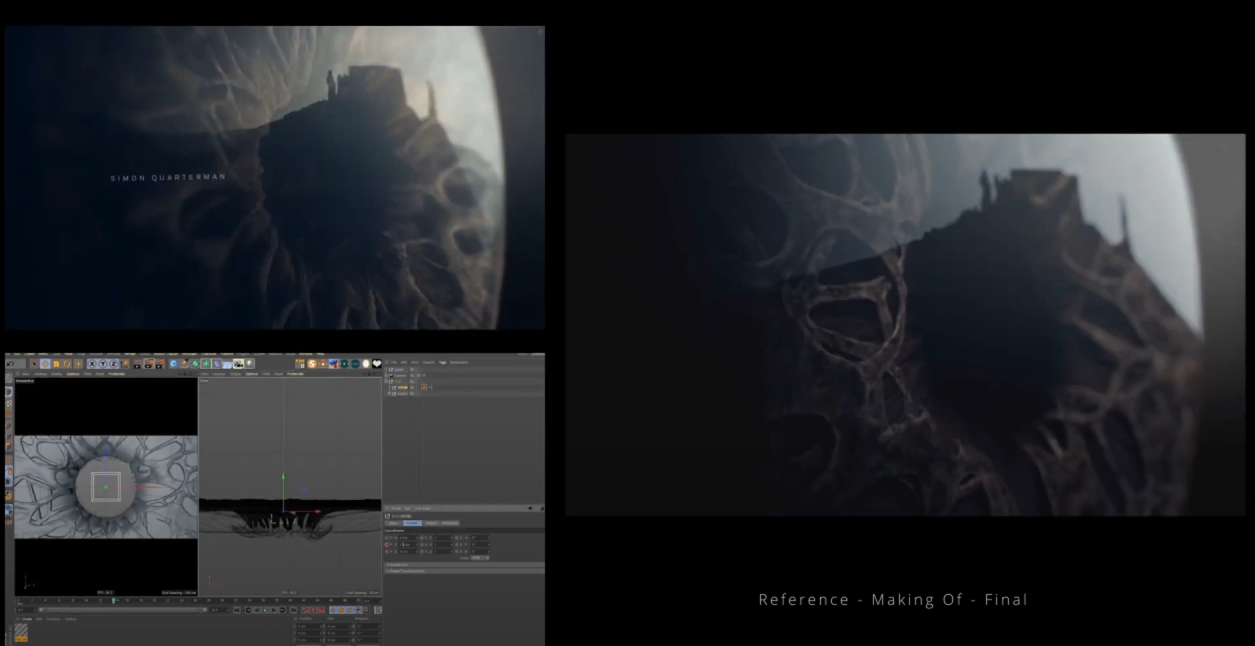Open Edit Render Settings clapperboard icon

point(161,364)
